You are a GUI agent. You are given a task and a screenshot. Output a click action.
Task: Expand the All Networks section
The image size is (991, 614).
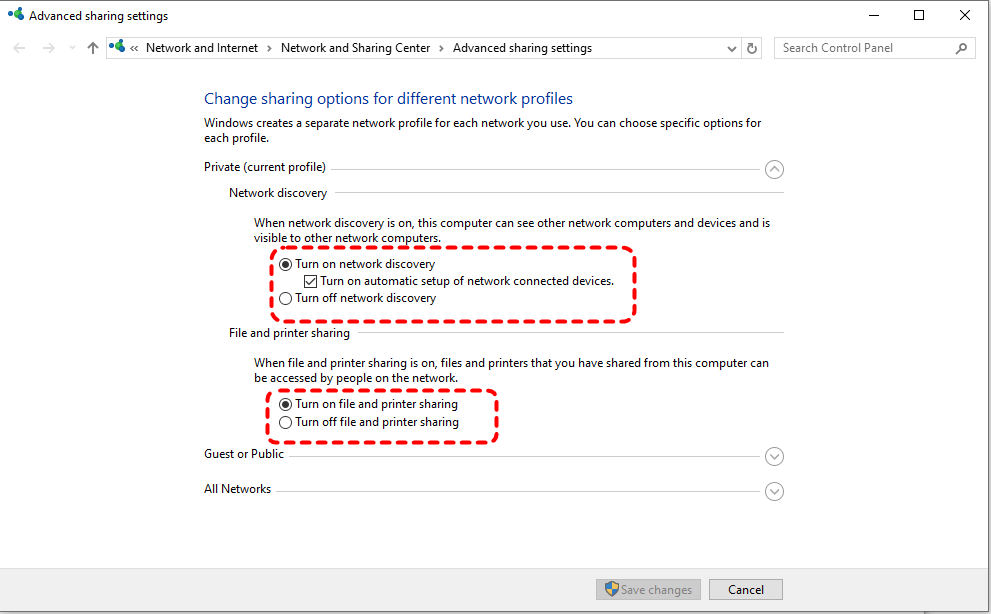click(x=774, y=491)
